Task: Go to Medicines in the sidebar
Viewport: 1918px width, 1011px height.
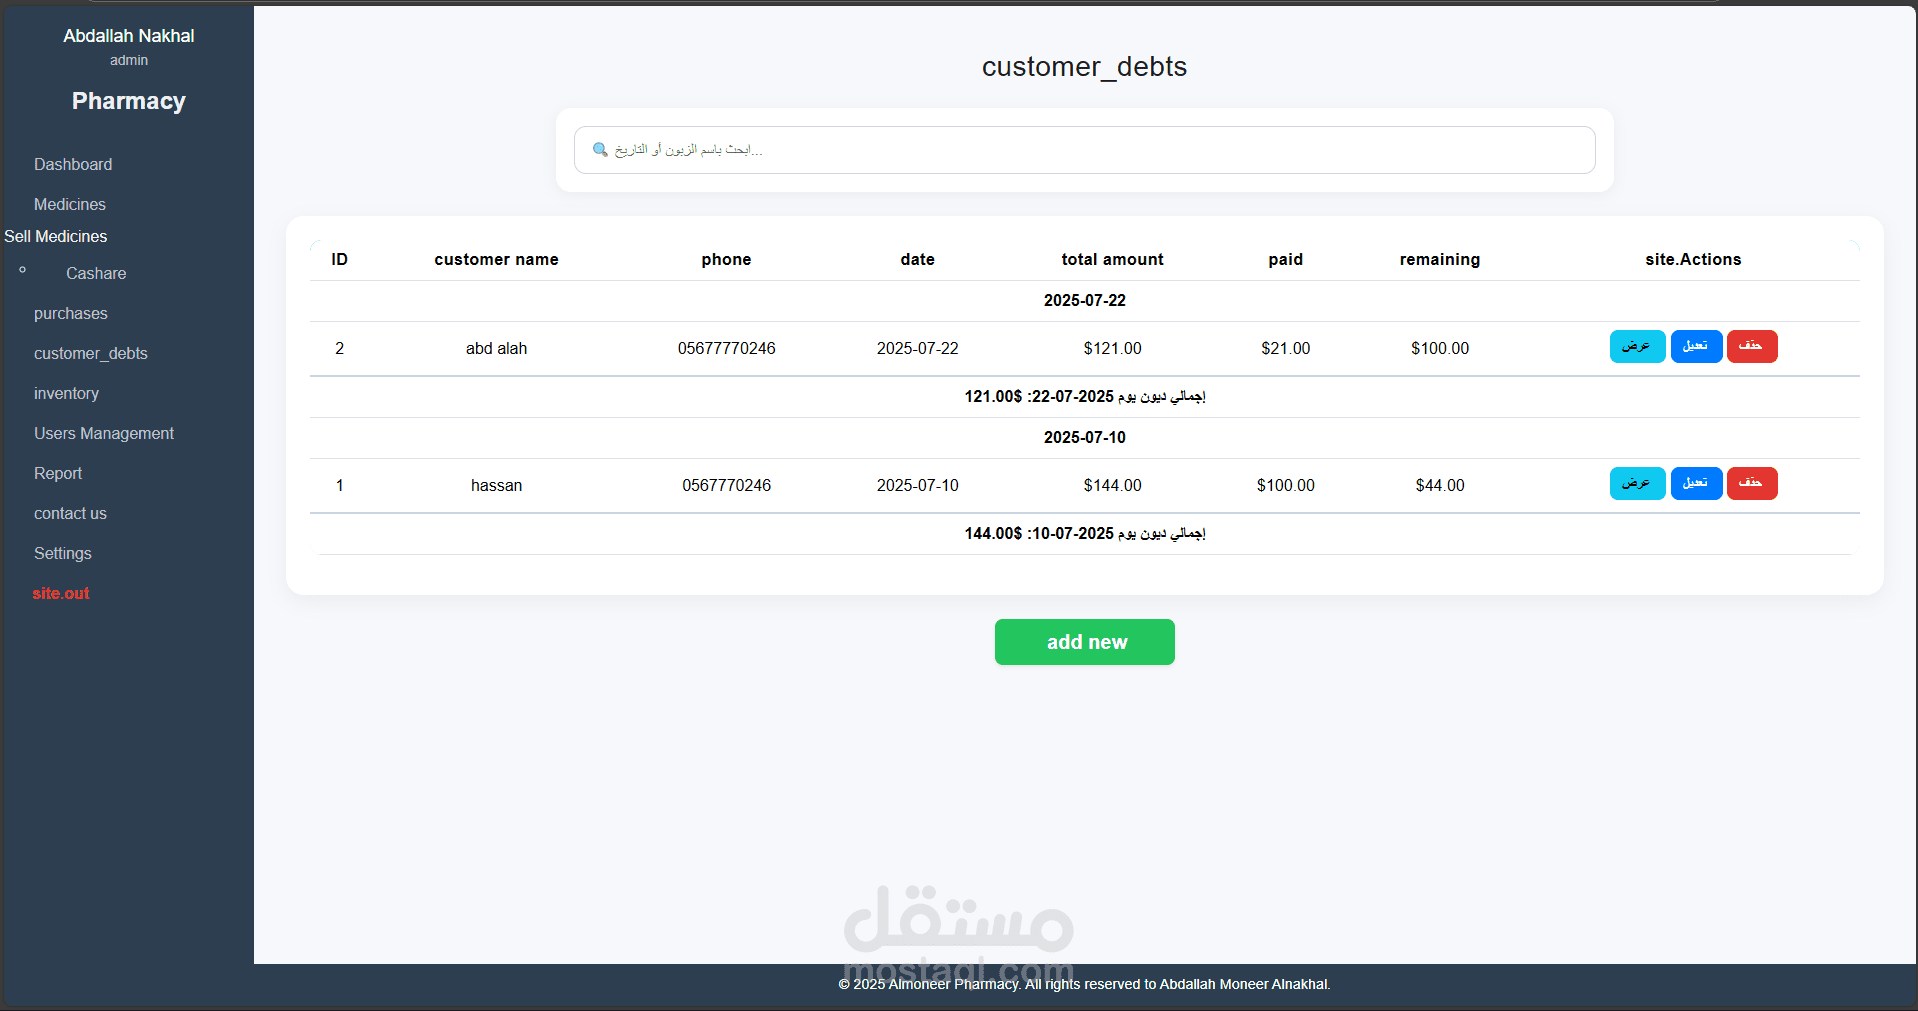Action: tap(70, 204)
